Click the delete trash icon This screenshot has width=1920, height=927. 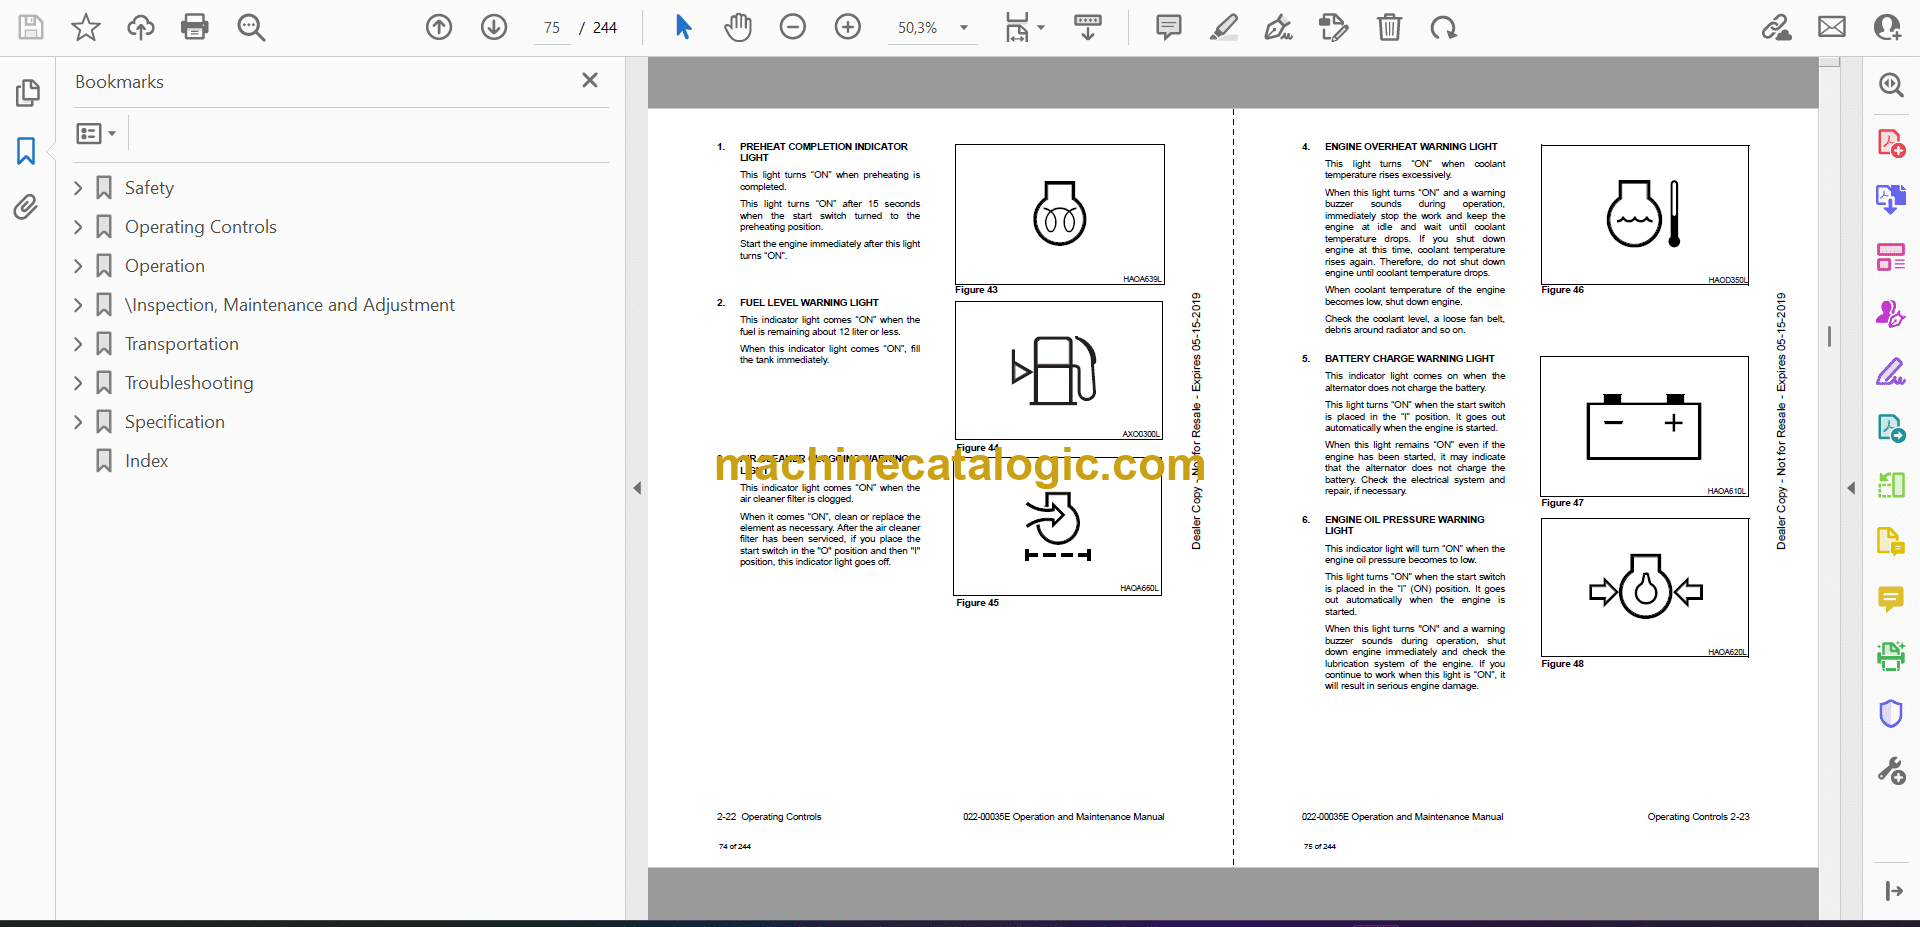[x=1389, y=27]
